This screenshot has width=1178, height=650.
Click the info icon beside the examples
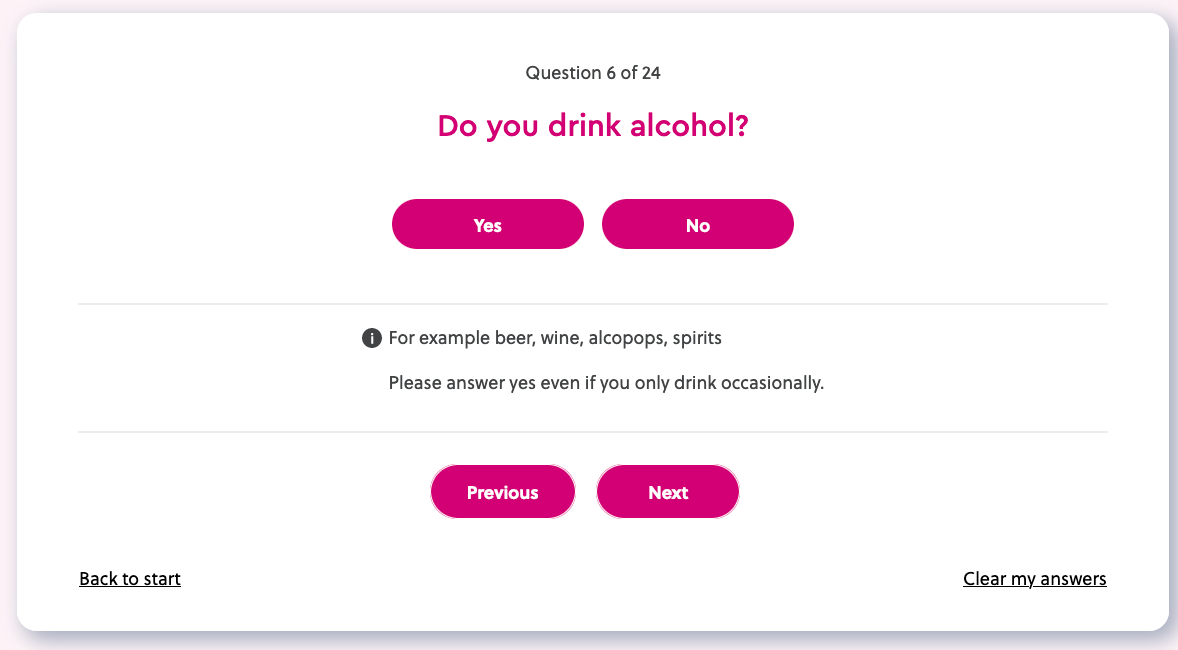coord(371,338)
